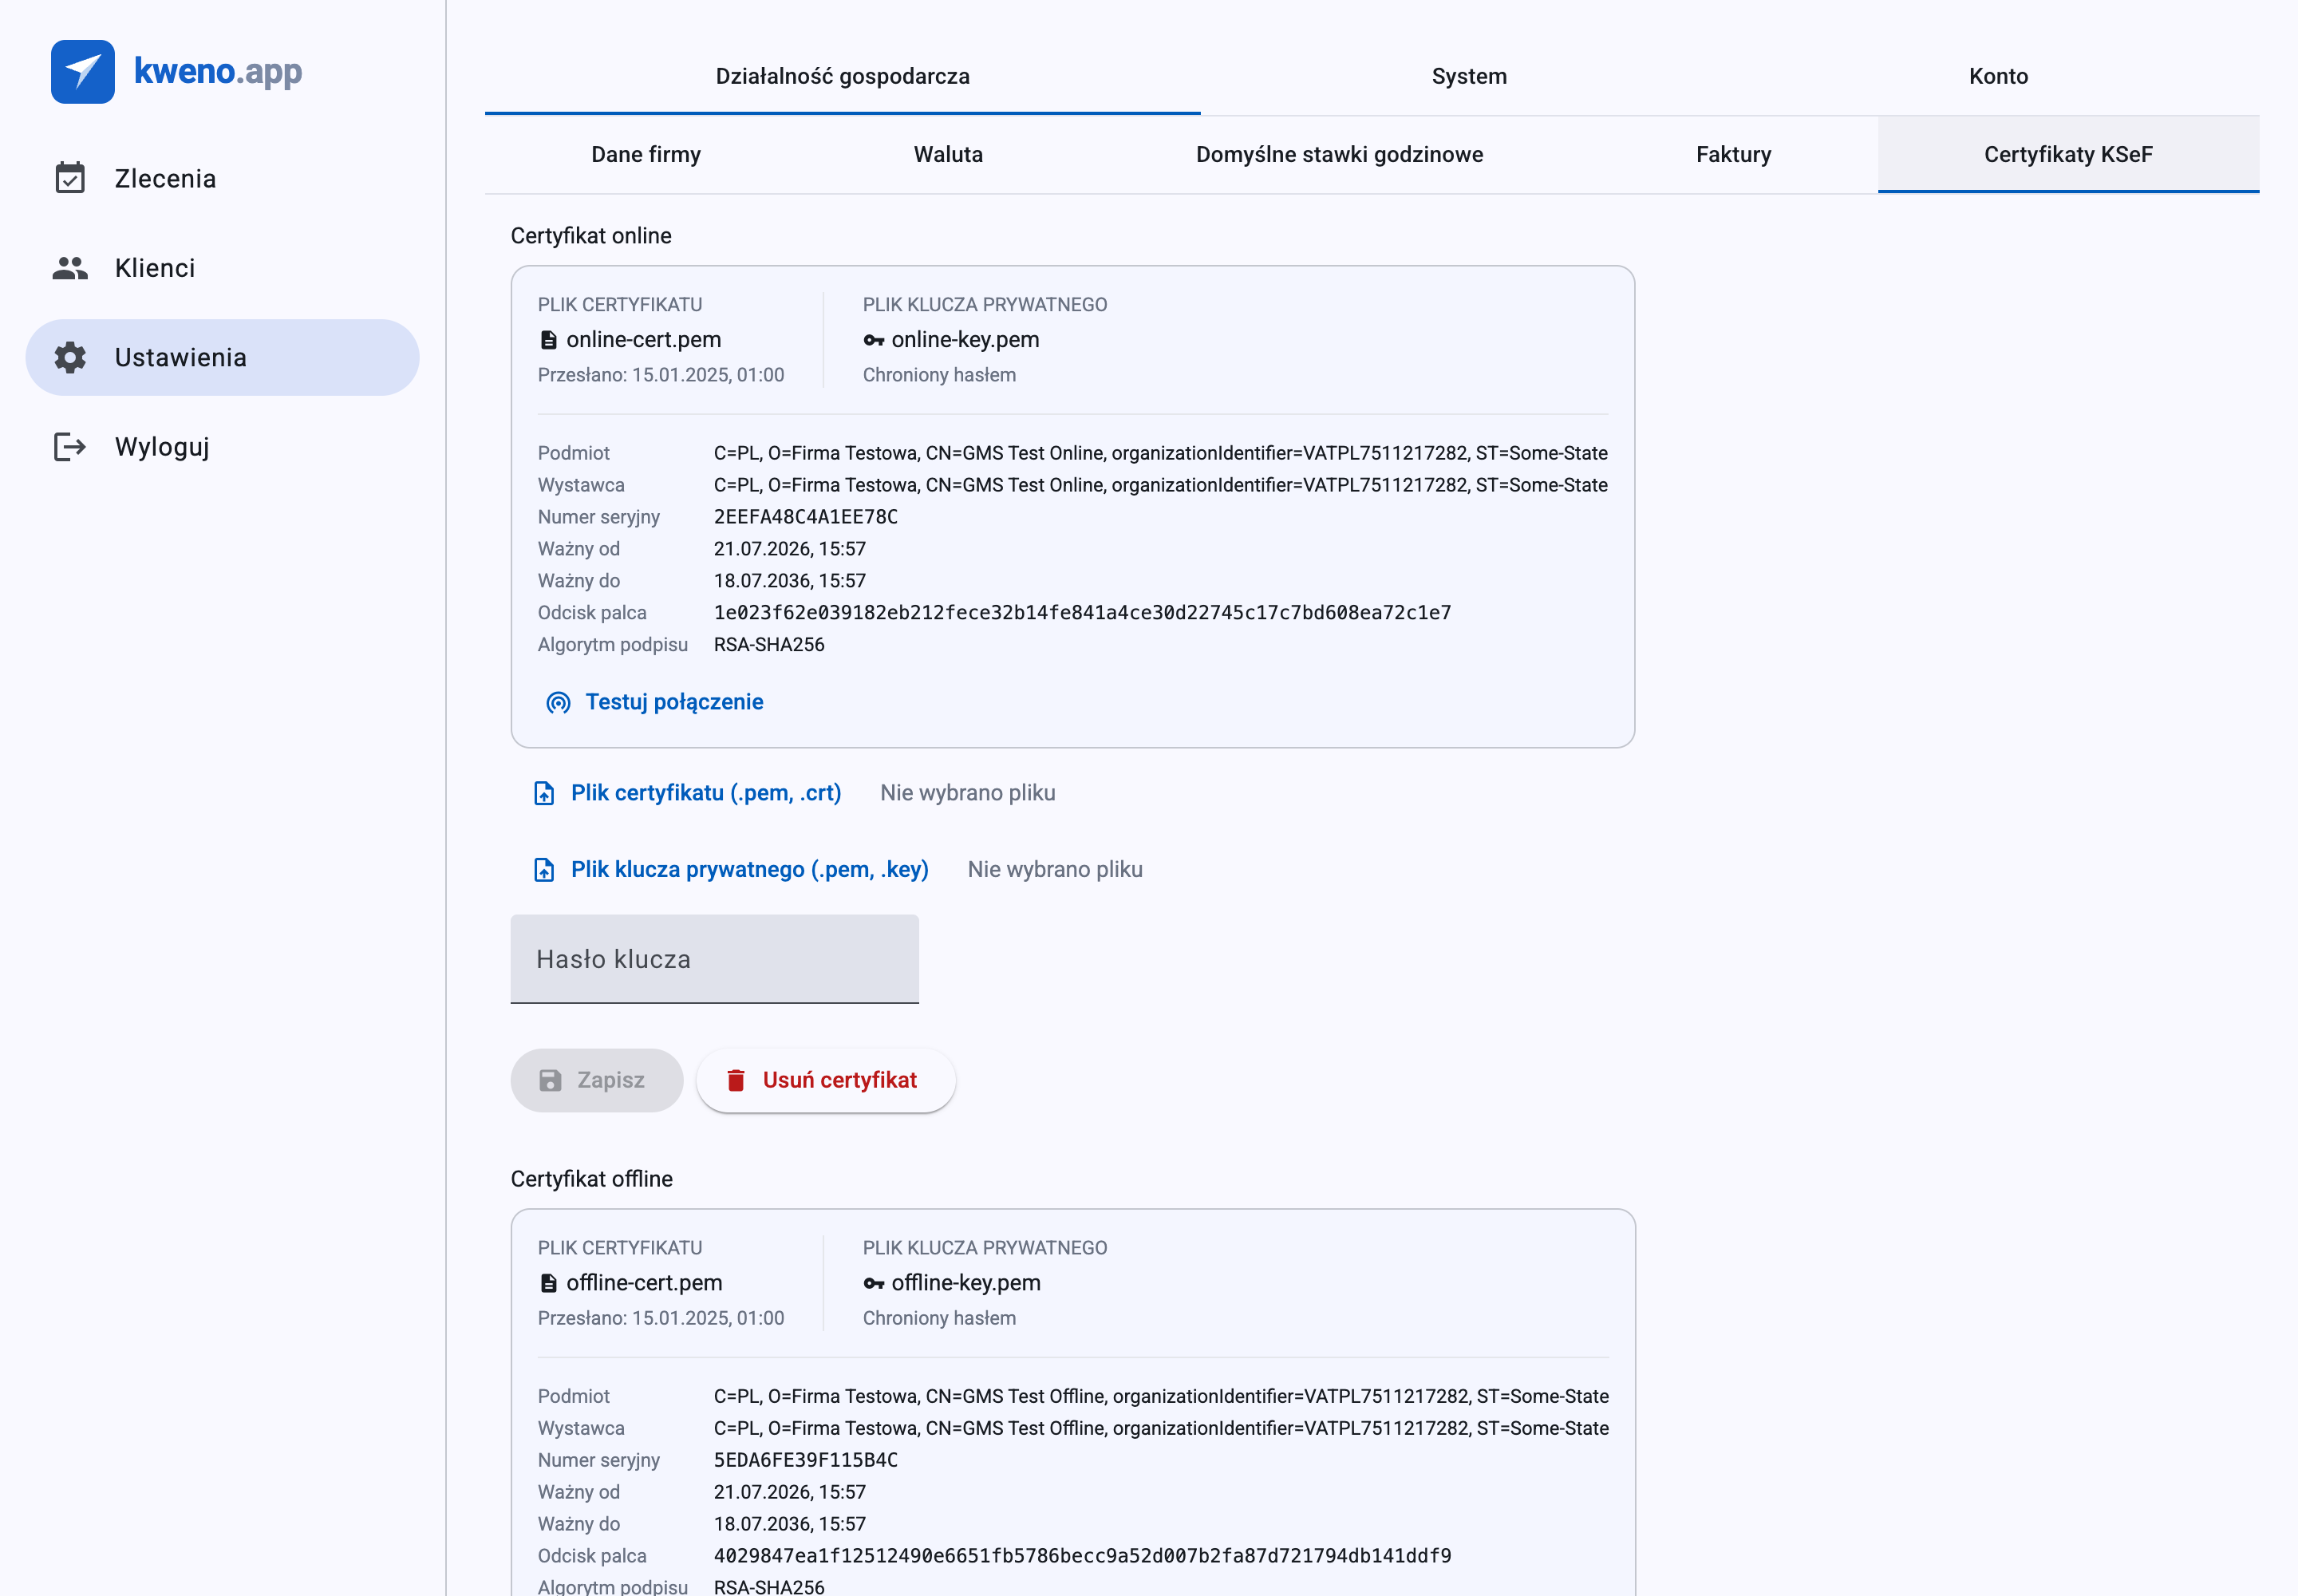Click offline serial number 5EDA6FE39F115B4C
This screenshot has width=2298, height=1596.
tap(806, 1460)
